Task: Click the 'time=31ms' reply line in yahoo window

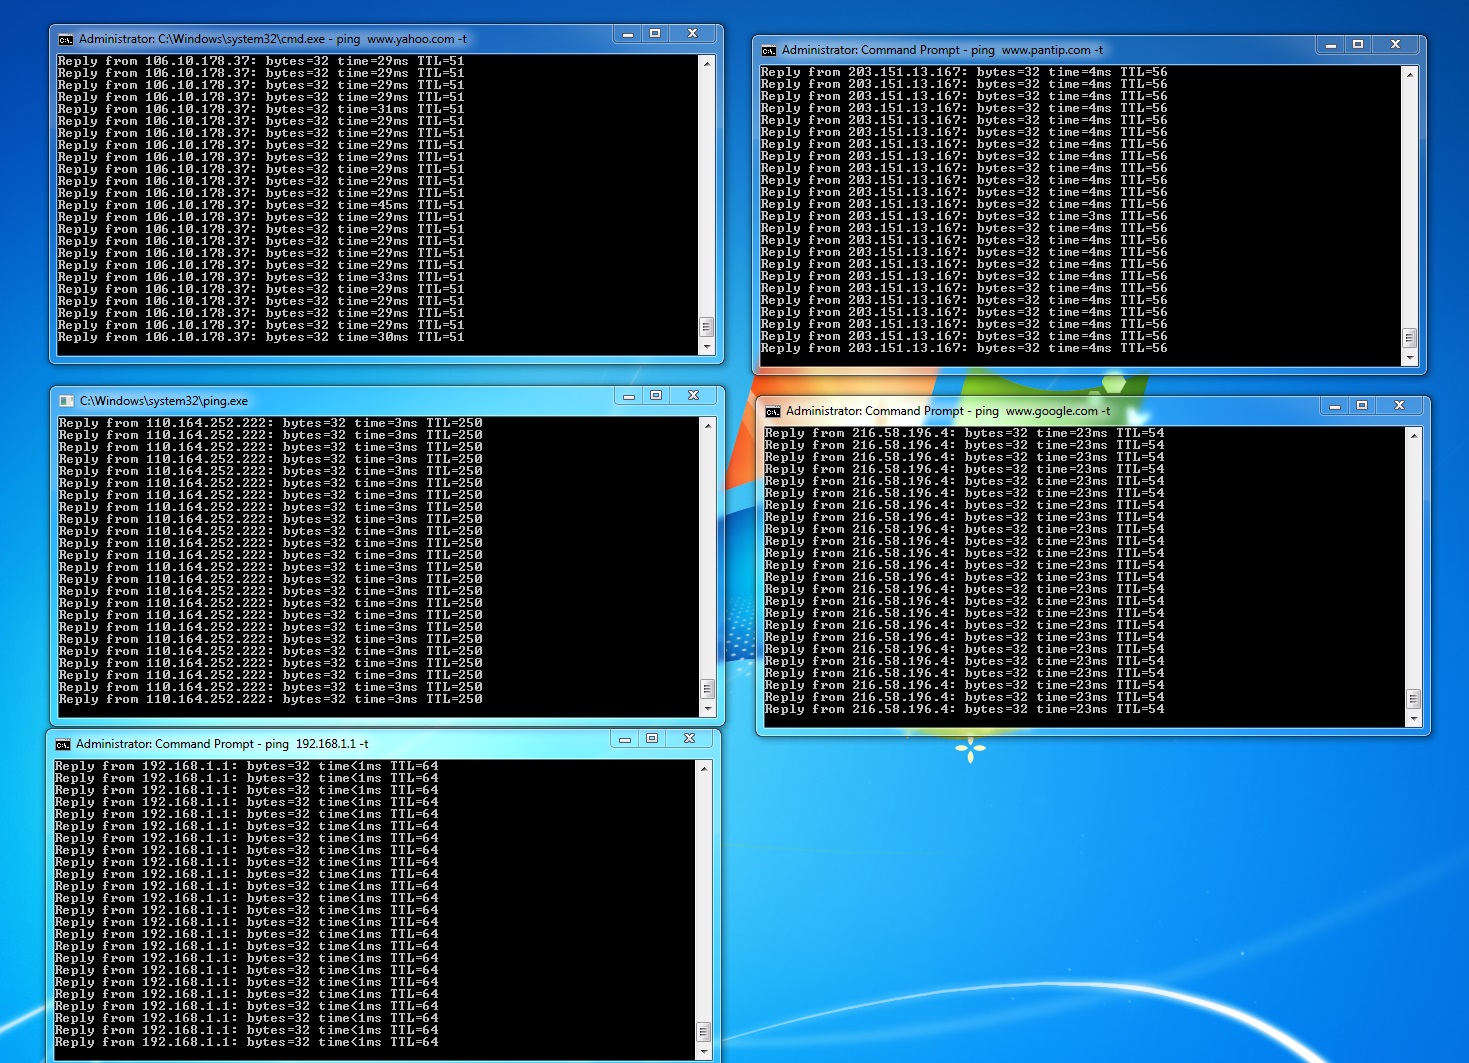Action: [261, 109]
